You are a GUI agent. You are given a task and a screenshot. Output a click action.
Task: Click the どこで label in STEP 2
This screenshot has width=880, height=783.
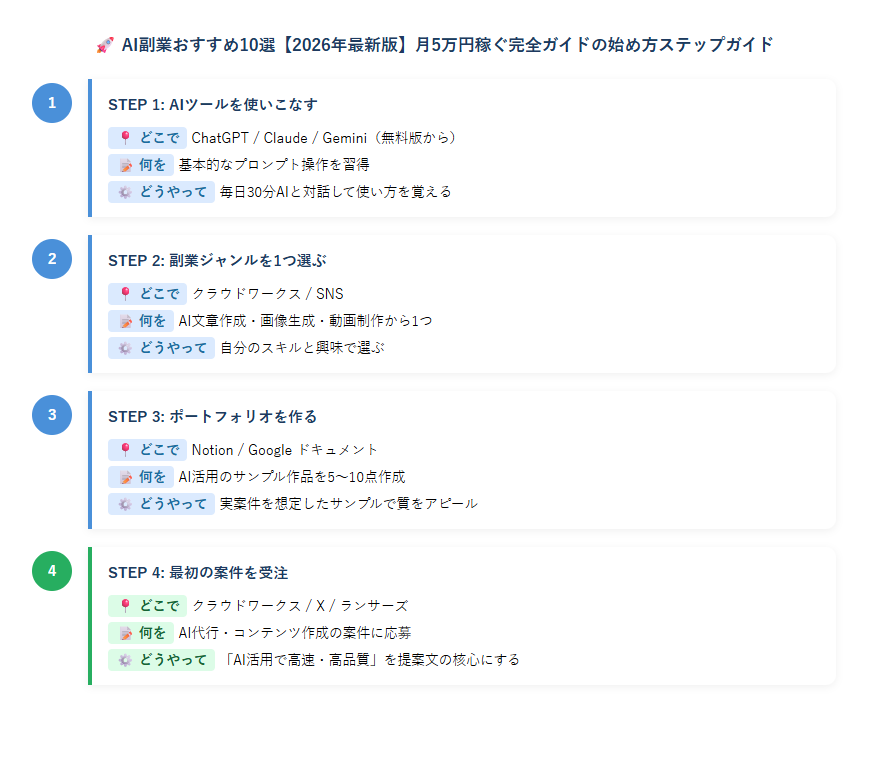(148, 294)
